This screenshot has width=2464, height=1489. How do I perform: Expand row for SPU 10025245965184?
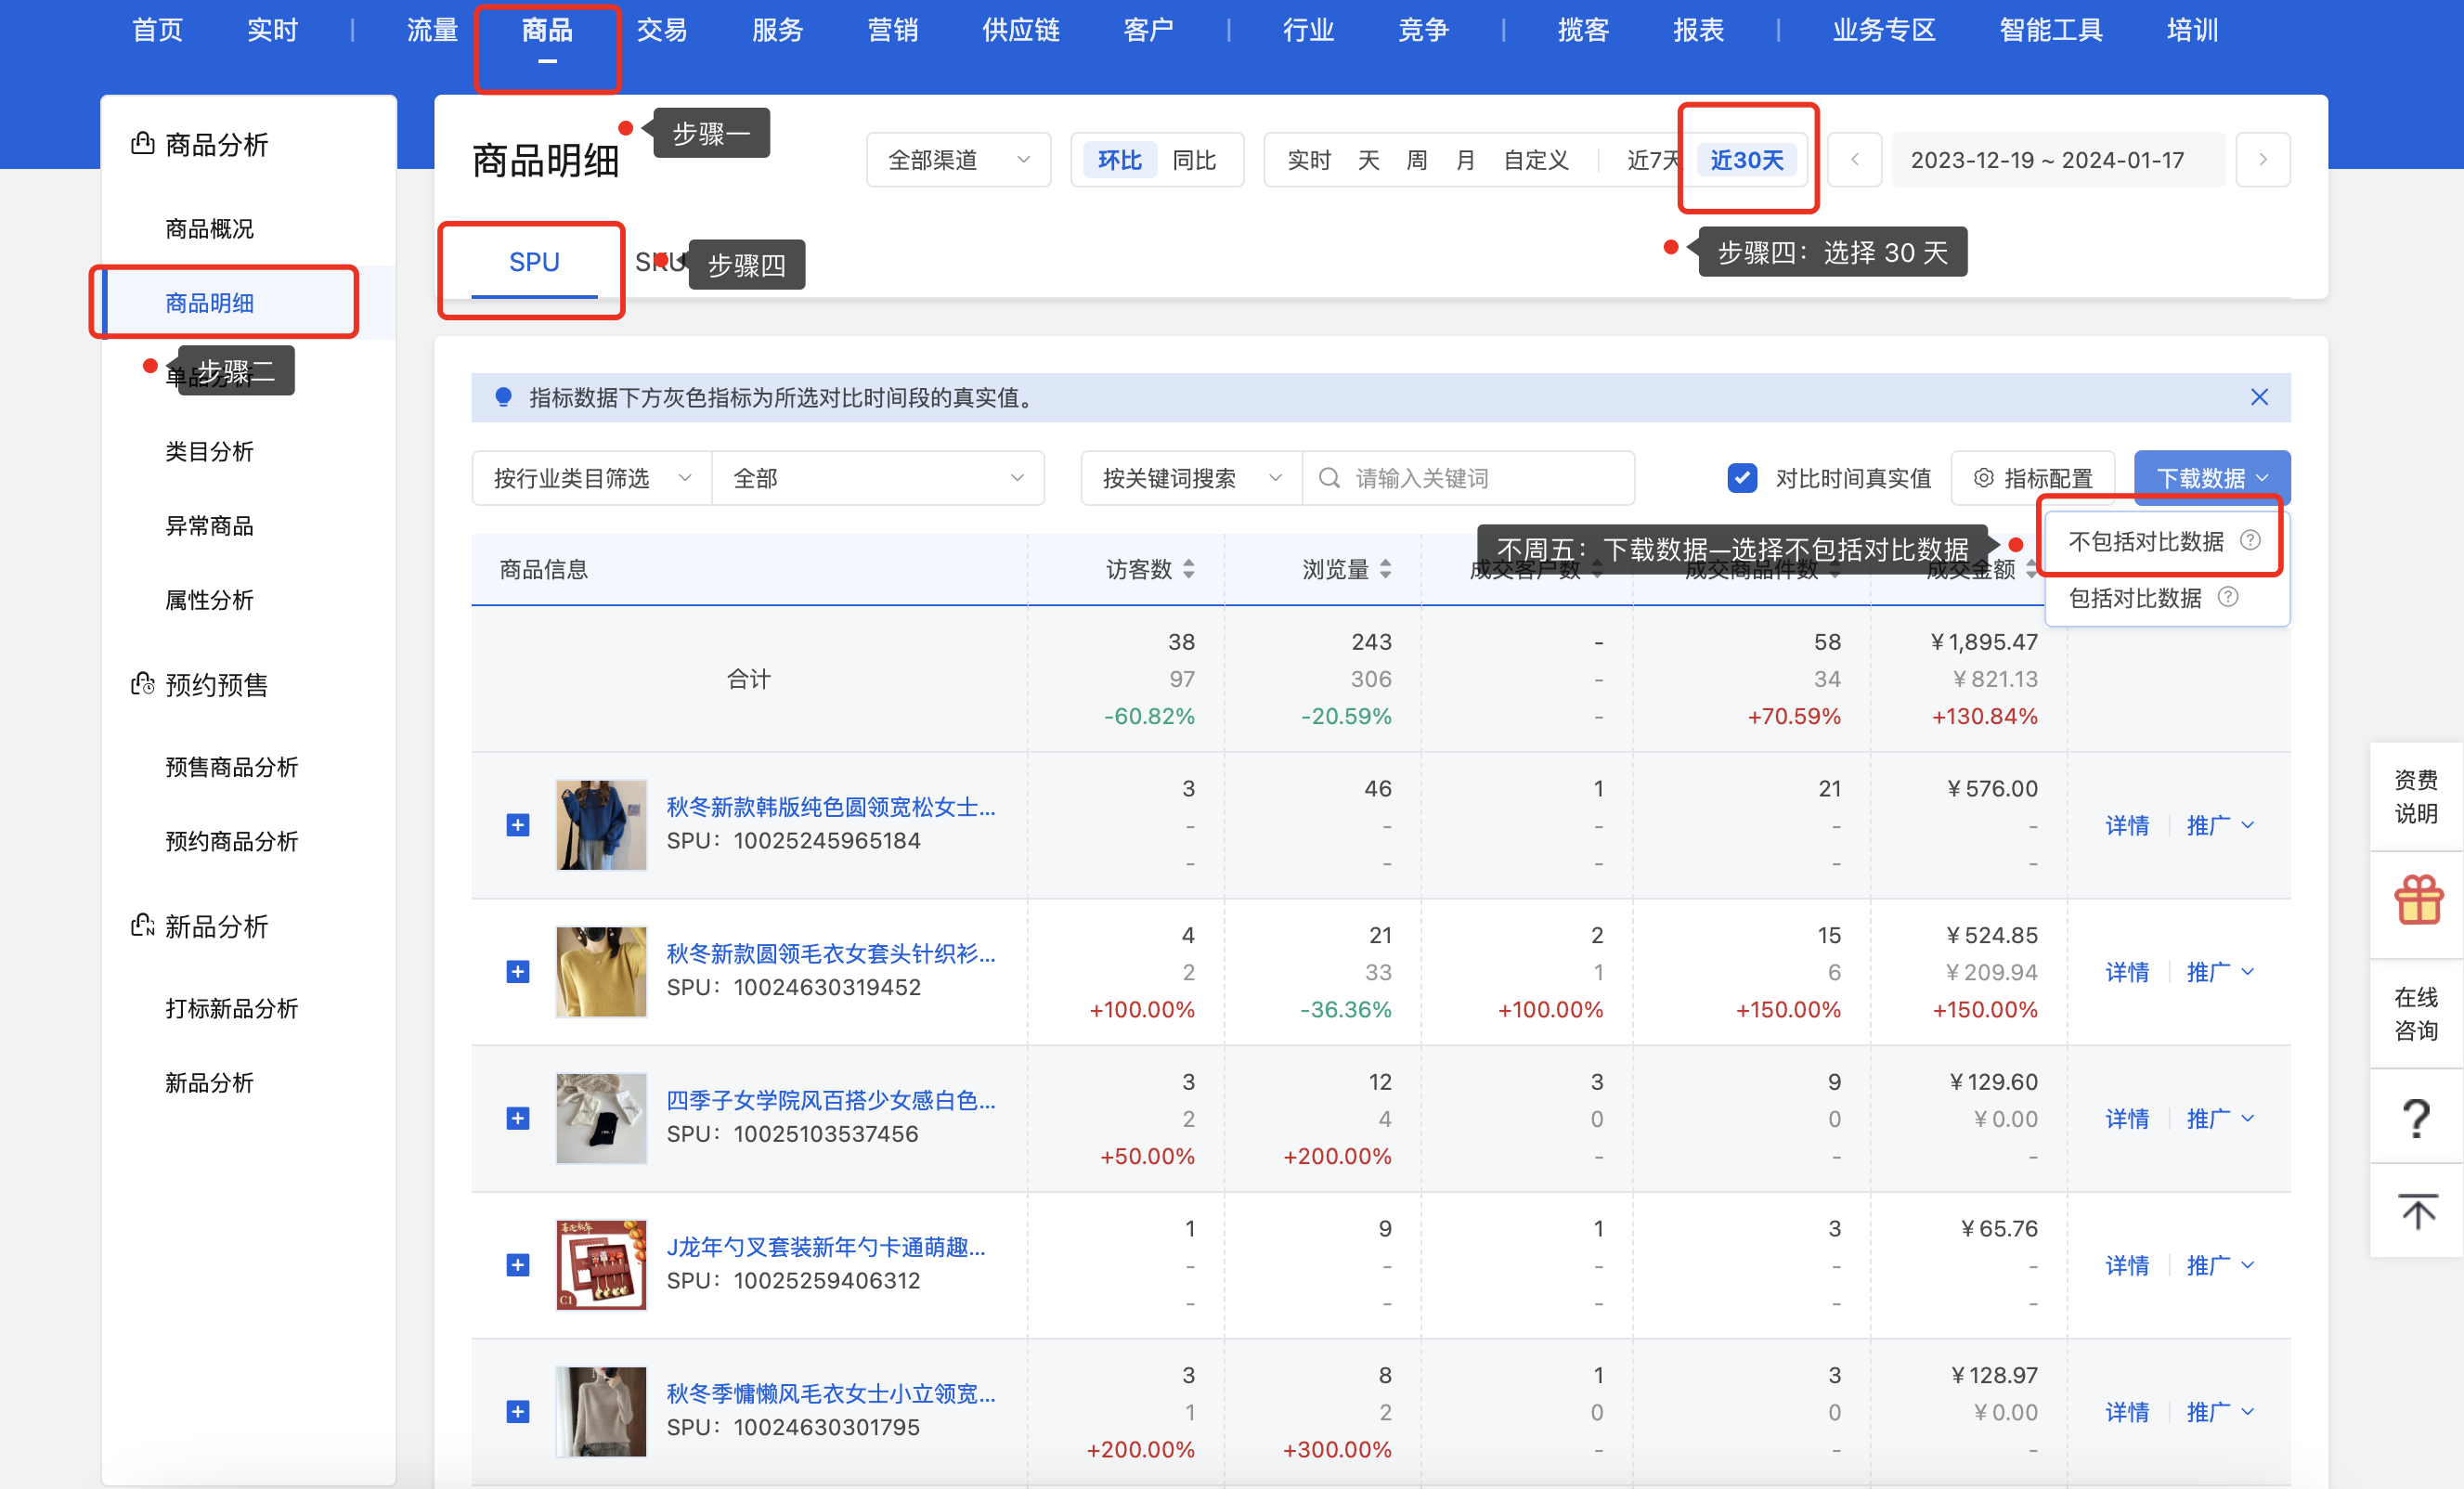[x=517, y=825]
